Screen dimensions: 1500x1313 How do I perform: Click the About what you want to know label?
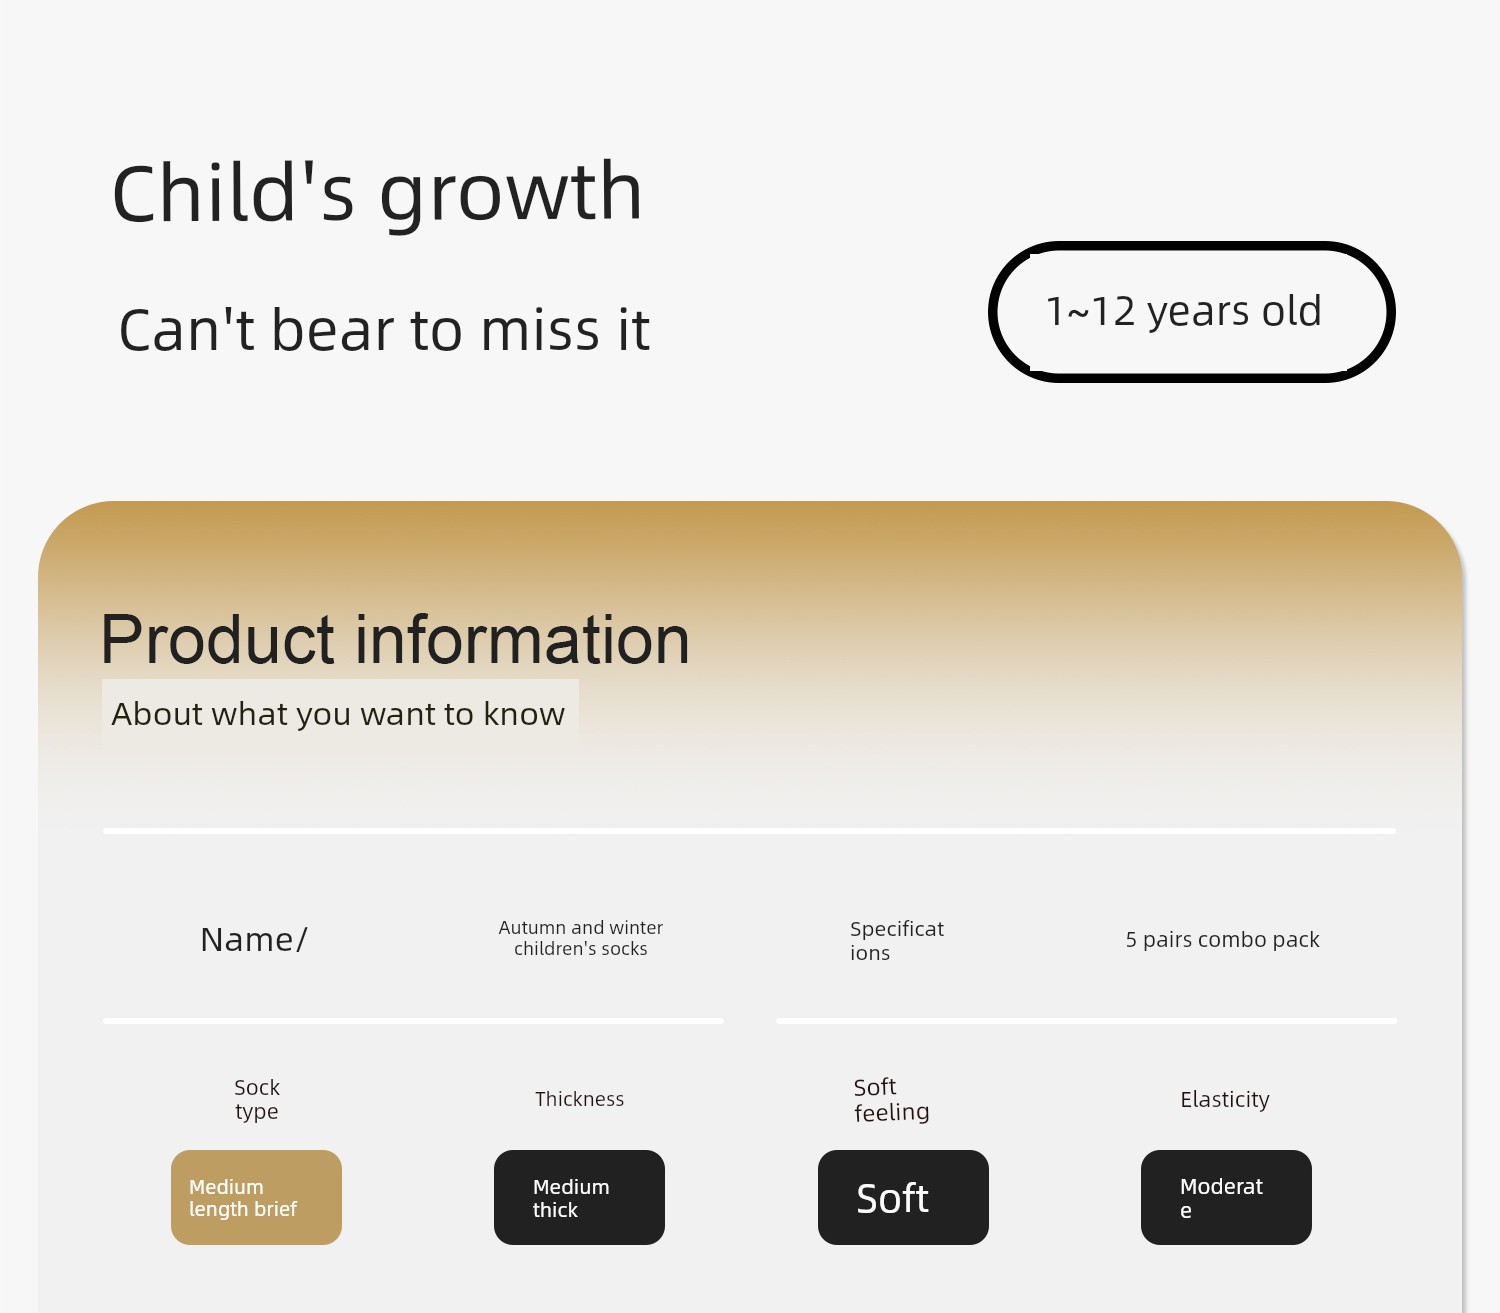click(339, 714)
